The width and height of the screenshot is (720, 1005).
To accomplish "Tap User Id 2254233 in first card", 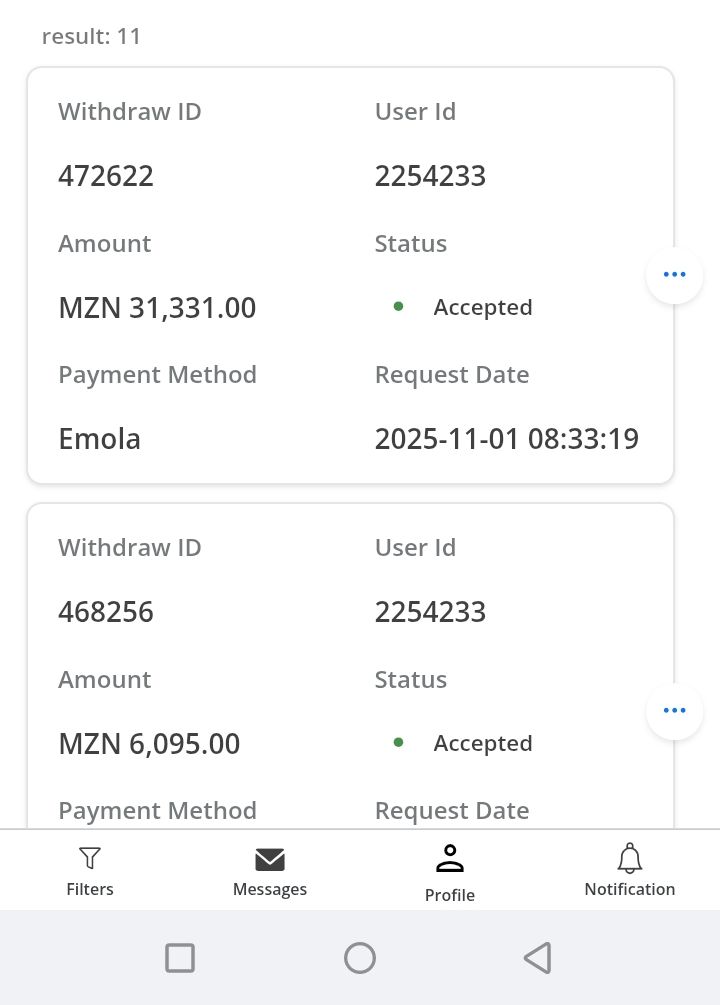I will (430, 176).
